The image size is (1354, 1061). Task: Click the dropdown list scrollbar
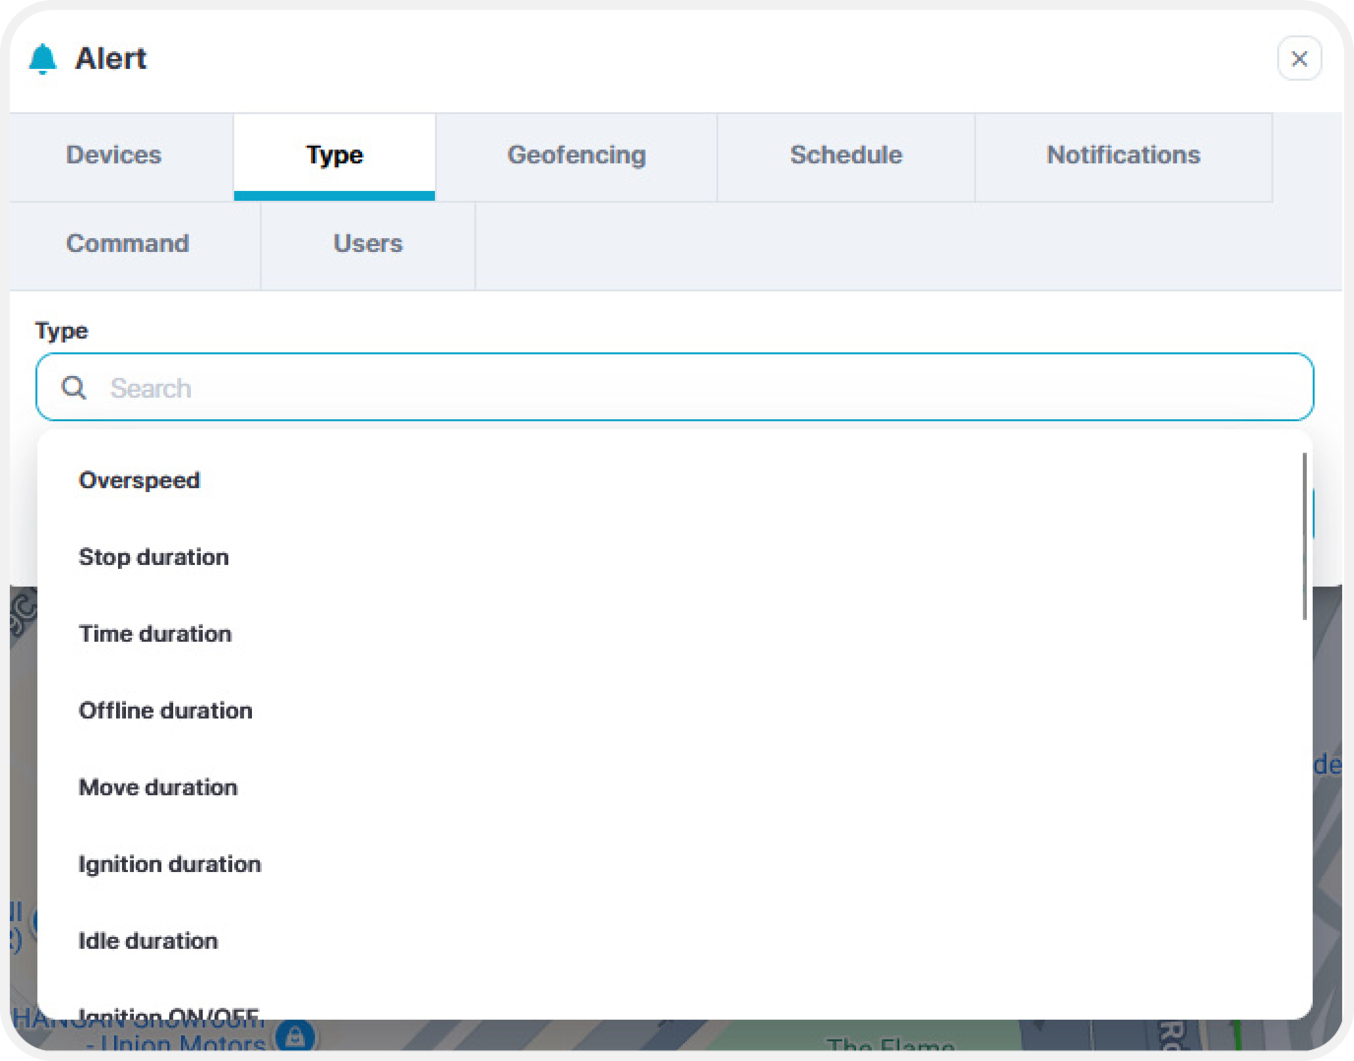(1304, 536)
